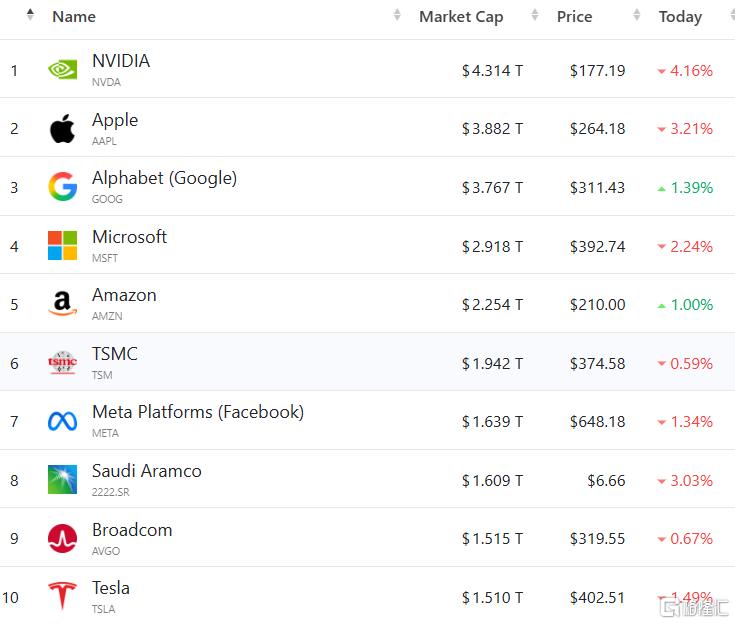This screenshot has width=735, height=624.
Task: Sort by Price column header
Action: 574,16
